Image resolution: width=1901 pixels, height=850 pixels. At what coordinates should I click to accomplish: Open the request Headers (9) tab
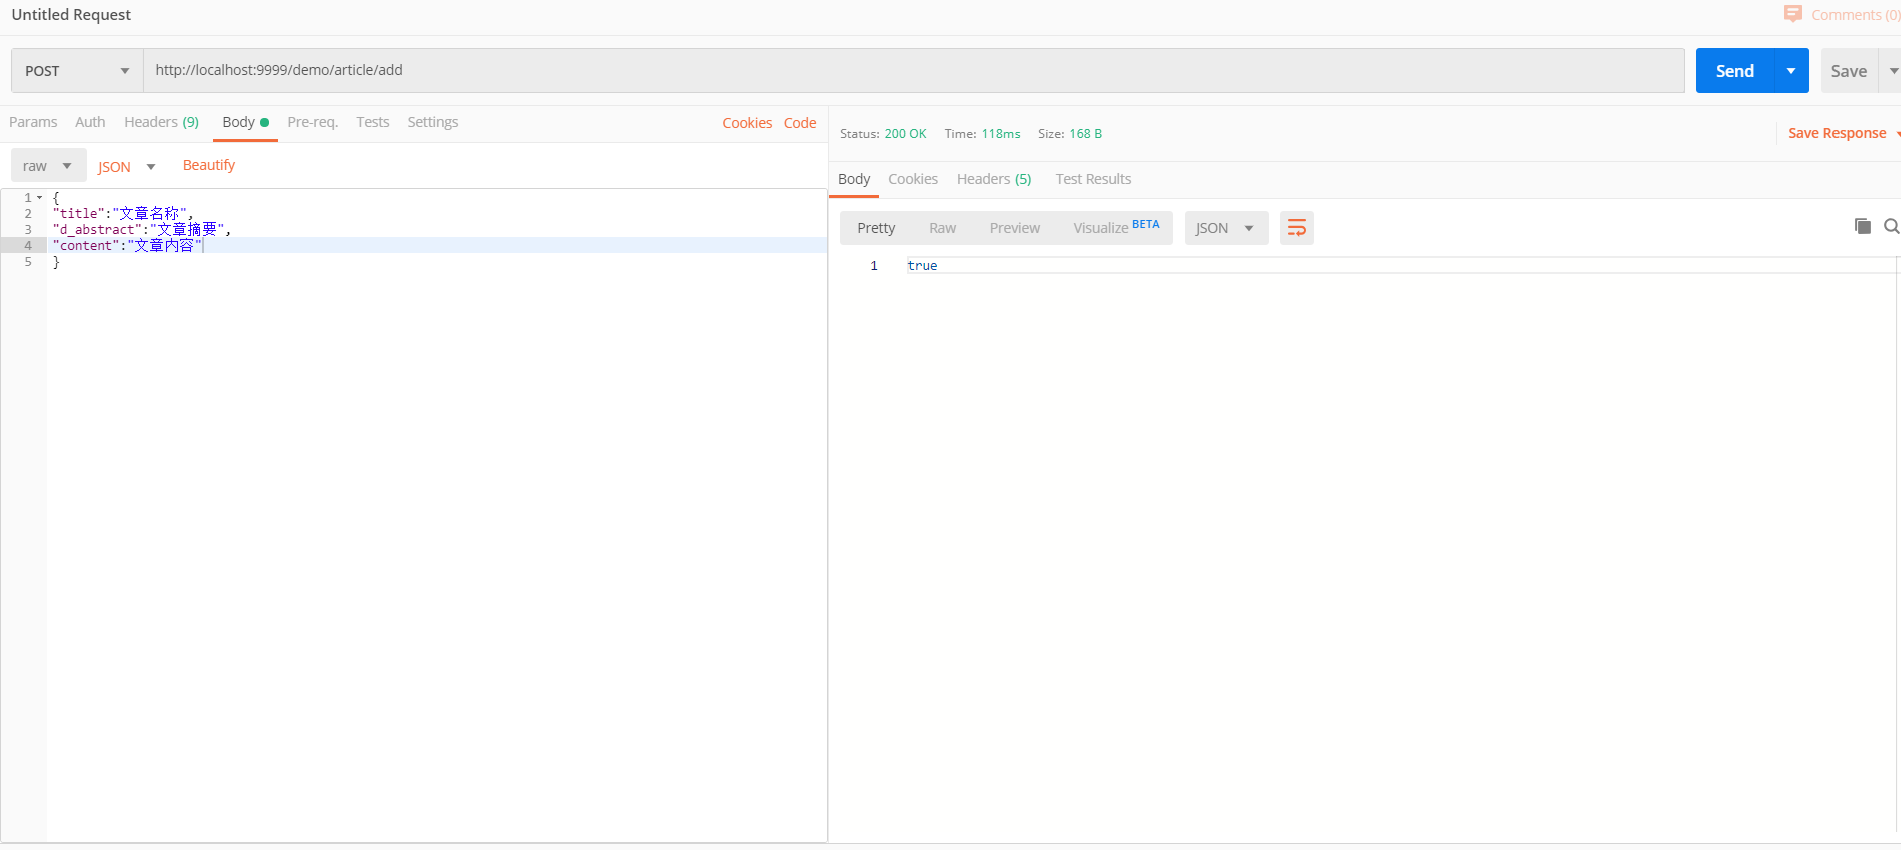[x=161, y=122]
